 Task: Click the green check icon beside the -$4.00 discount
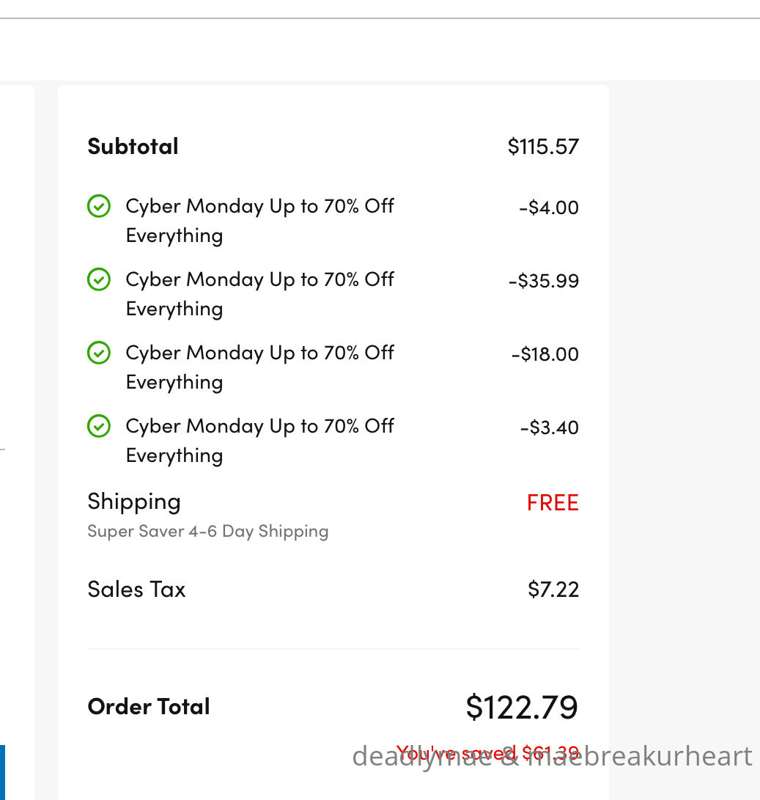(x=98, y=206)
